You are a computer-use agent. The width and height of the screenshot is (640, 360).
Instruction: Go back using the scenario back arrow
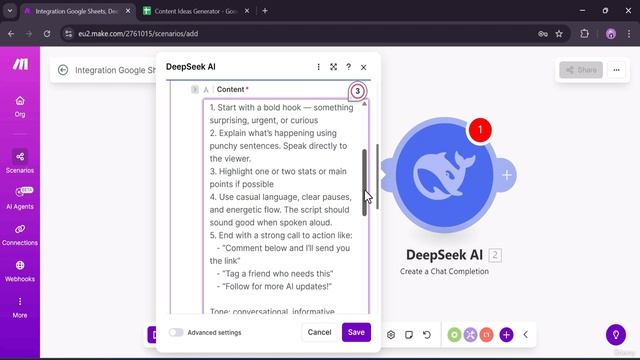click(63, 70)
